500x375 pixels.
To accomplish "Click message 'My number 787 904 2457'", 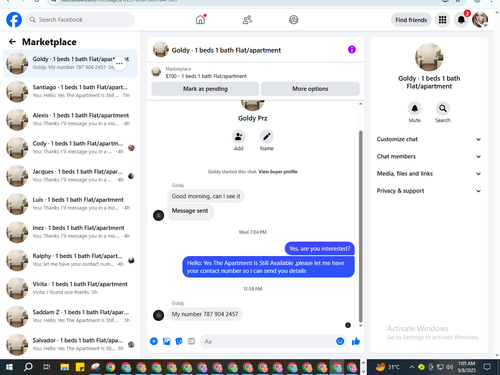I will pos(205,314).
